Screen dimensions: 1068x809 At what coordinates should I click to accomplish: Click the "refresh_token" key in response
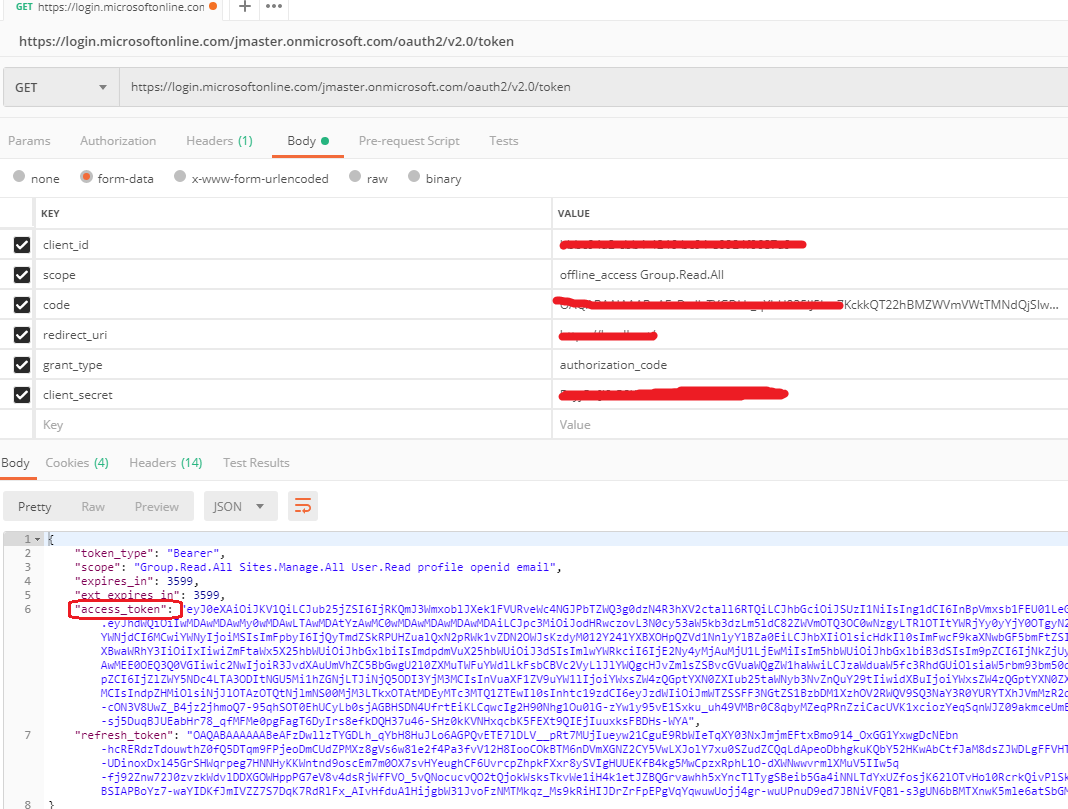tap(124, 735)
